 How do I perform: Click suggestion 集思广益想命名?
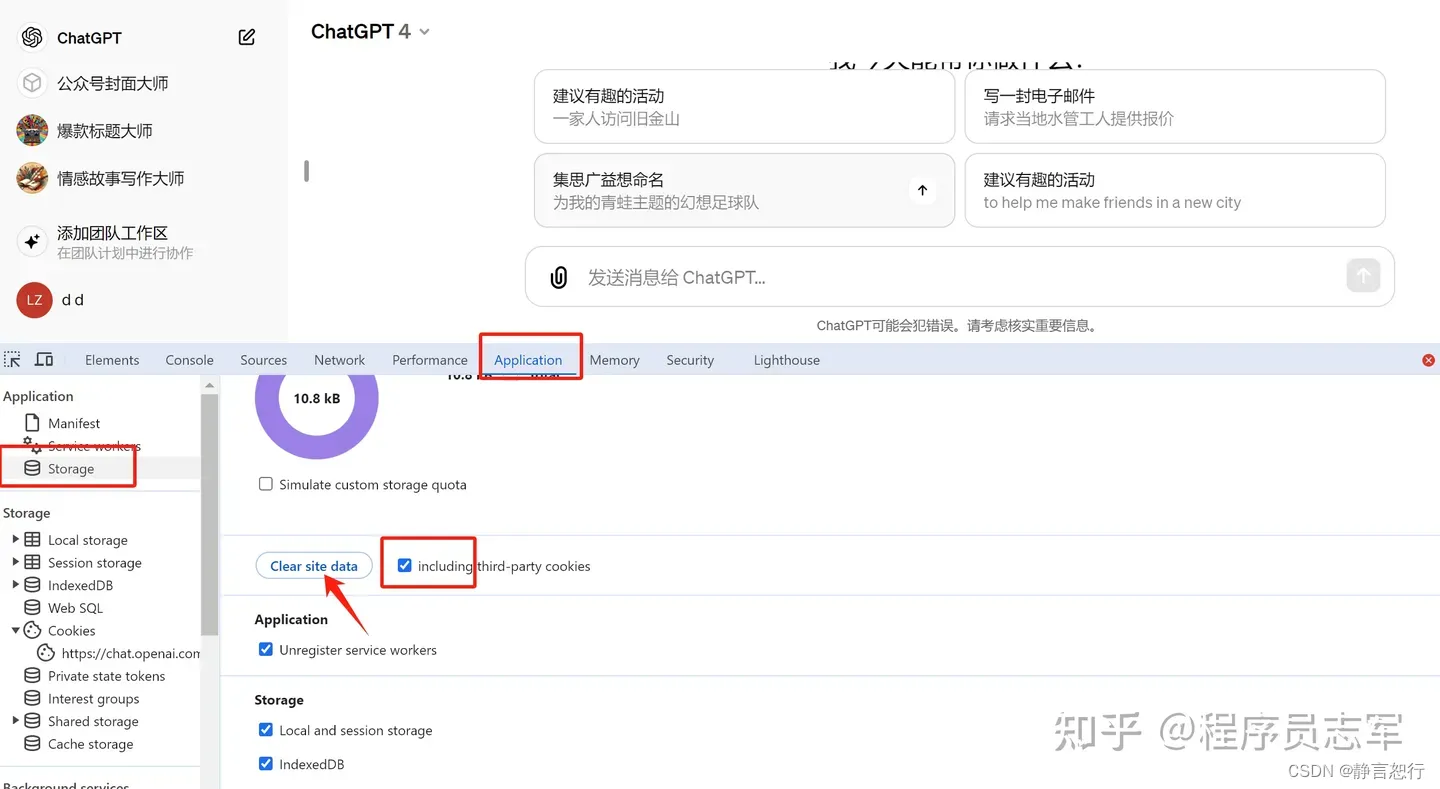pos(744,190)
